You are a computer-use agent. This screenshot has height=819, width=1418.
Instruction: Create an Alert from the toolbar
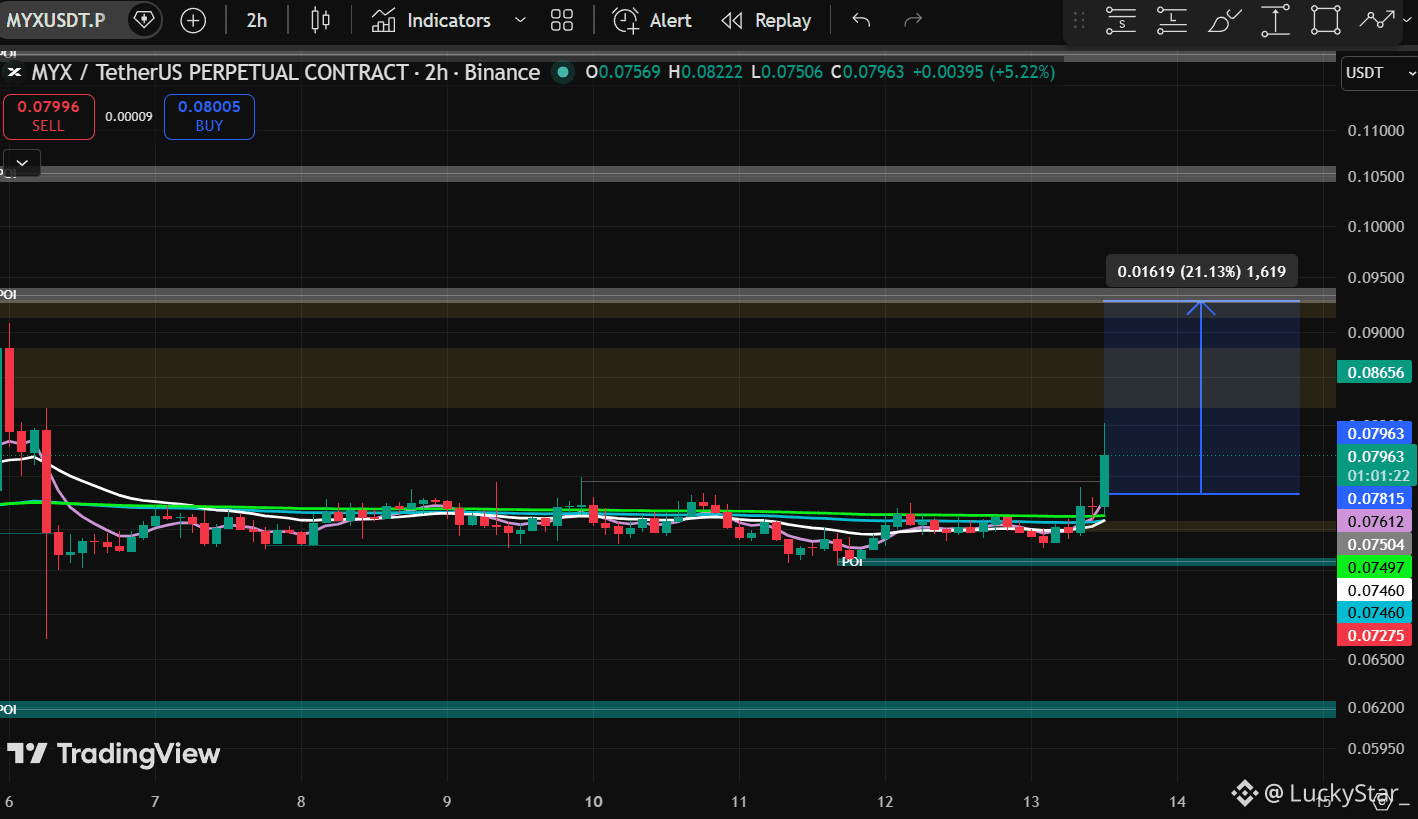click(652, 20)
